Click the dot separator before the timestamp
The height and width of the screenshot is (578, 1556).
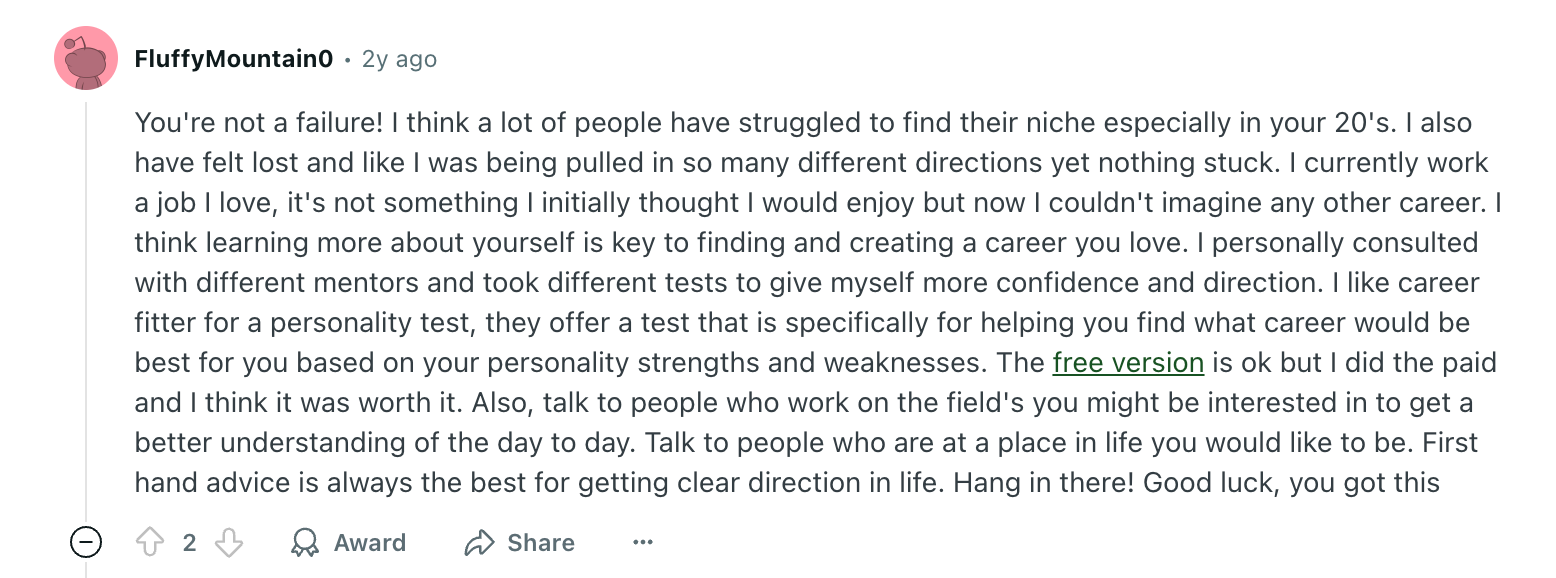(x=347, y=60)
